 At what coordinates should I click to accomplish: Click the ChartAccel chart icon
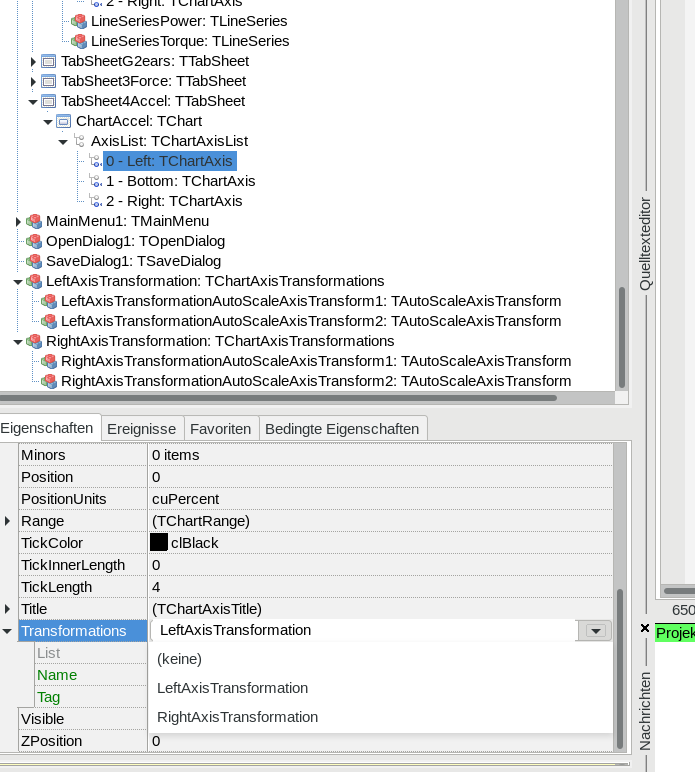pos(64,121)
